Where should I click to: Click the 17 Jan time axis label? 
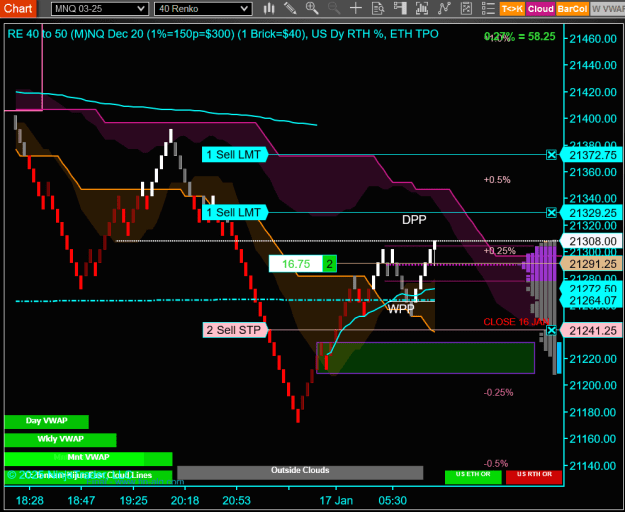point(336,500)
